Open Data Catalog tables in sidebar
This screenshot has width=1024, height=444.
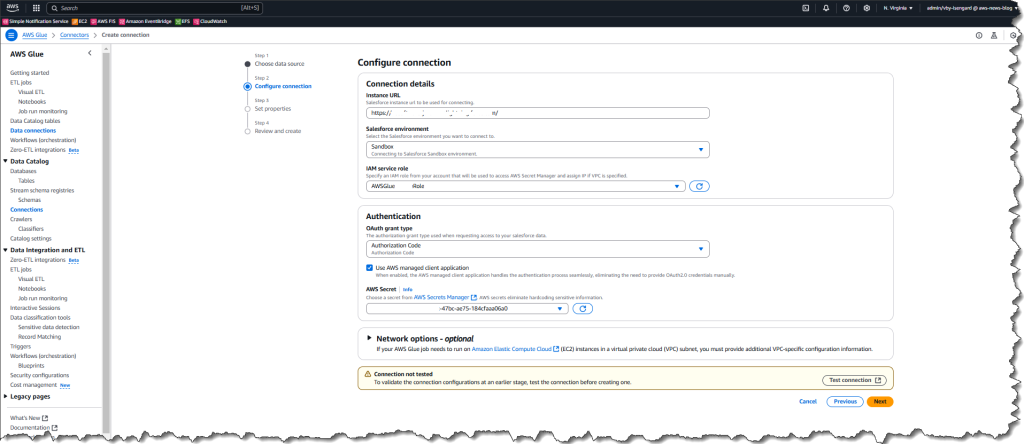pos(35,121)
